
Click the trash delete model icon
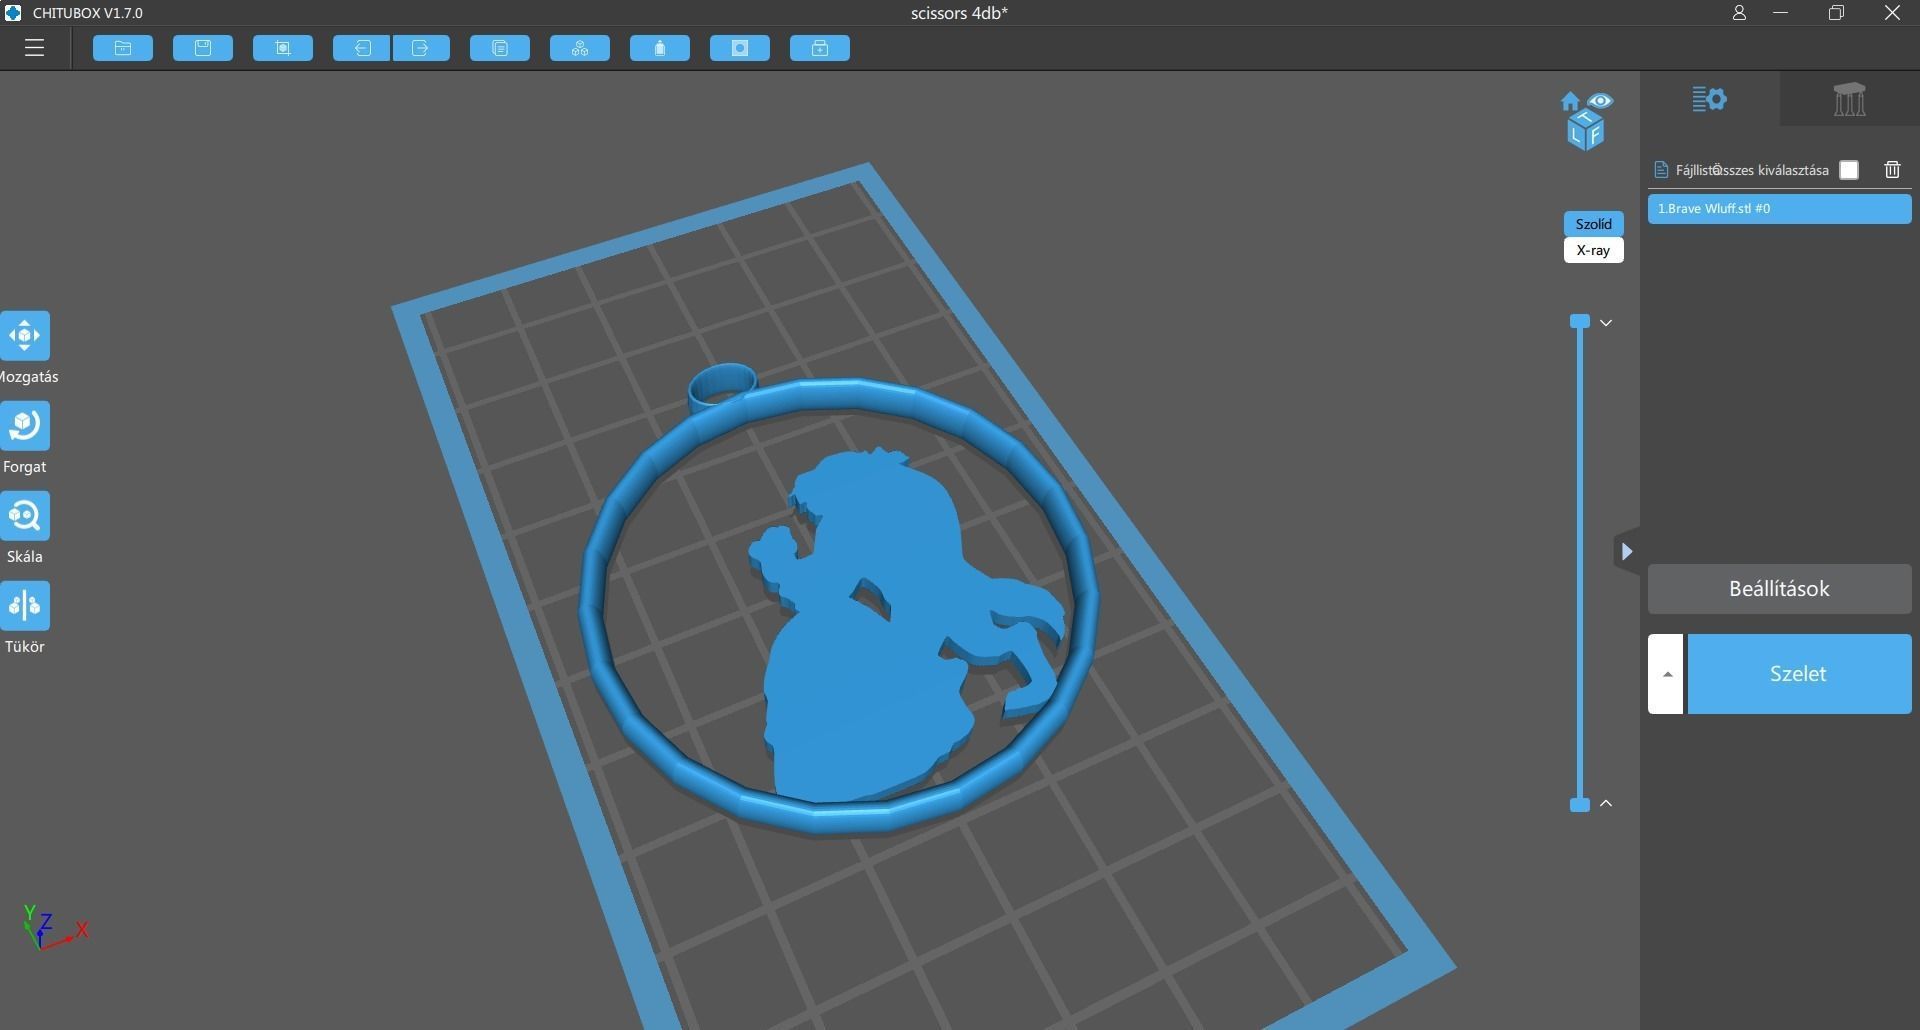pyautogui.click(x=1892, y=170)
